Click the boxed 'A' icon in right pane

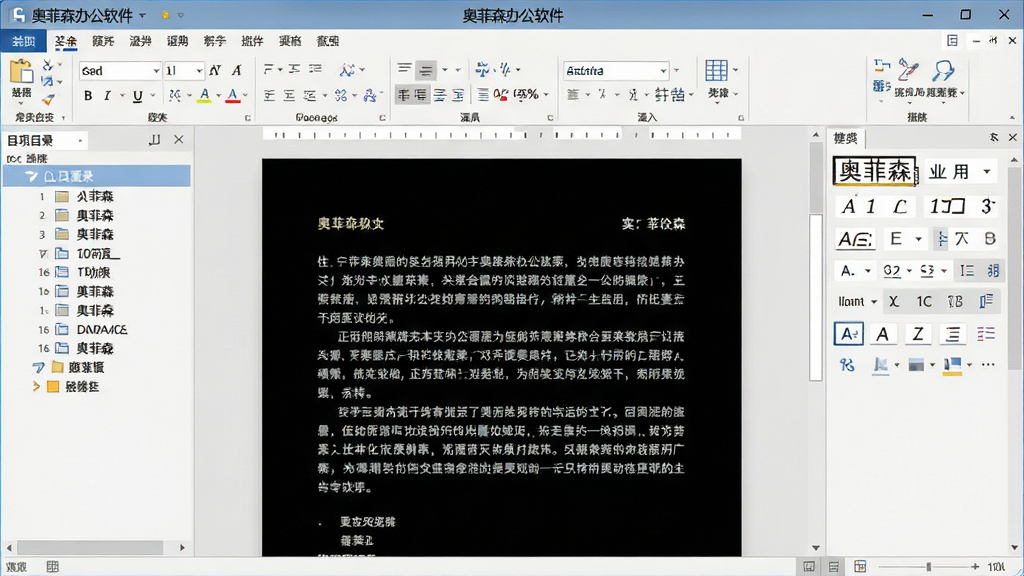tap(848, 334)
